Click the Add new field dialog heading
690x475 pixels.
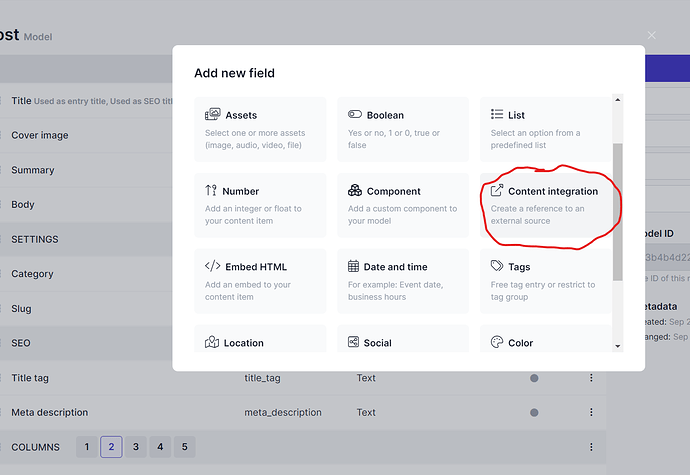[235, 73]
